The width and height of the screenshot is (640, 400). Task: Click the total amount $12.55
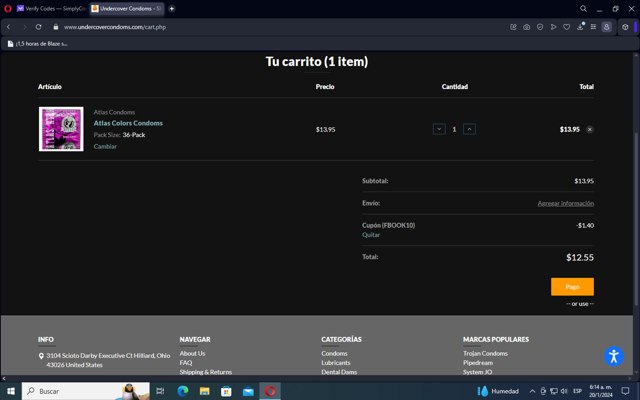point(580,258)
